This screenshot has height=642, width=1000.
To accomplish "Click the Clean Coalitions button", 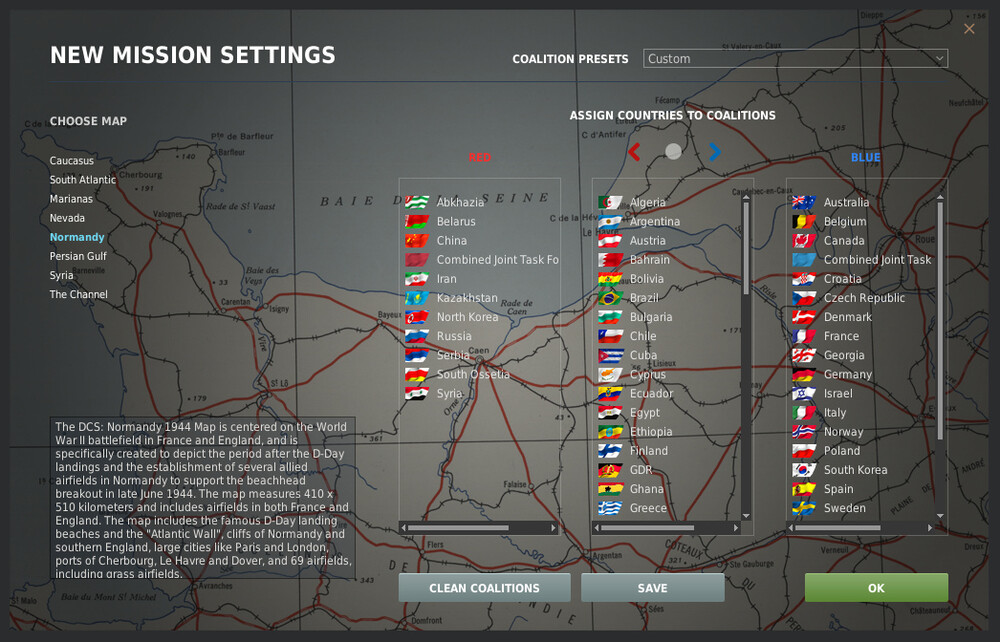I will point(484,588).
